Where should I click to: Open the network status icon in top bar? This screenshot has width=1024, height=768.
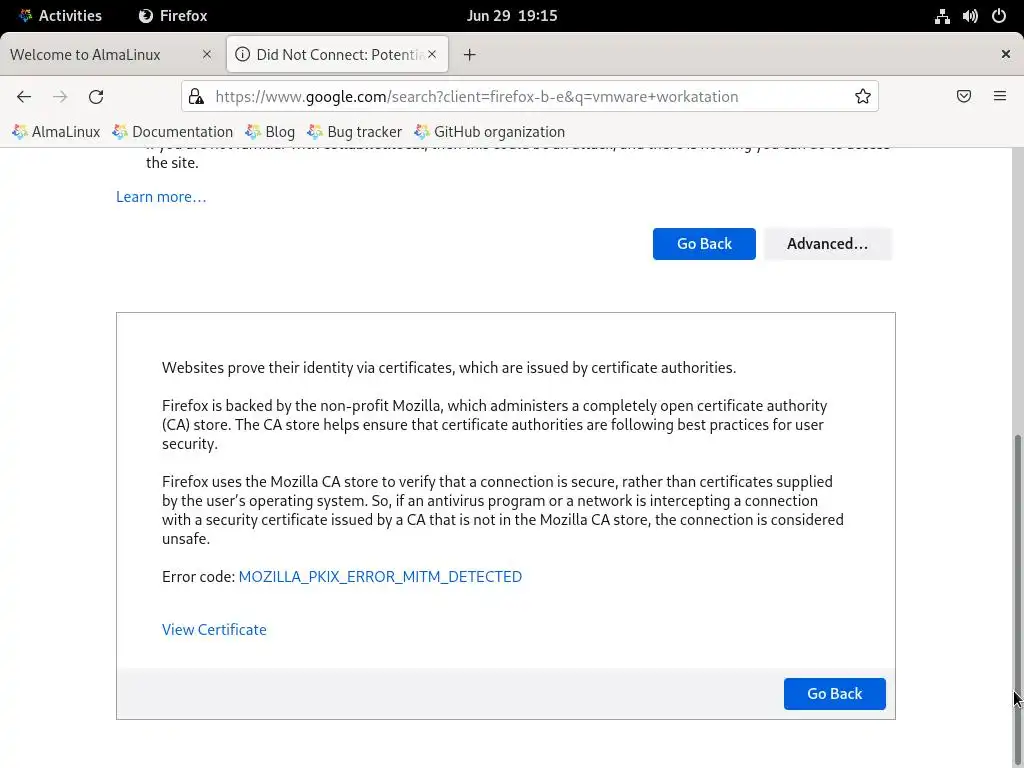coord(942,16)
